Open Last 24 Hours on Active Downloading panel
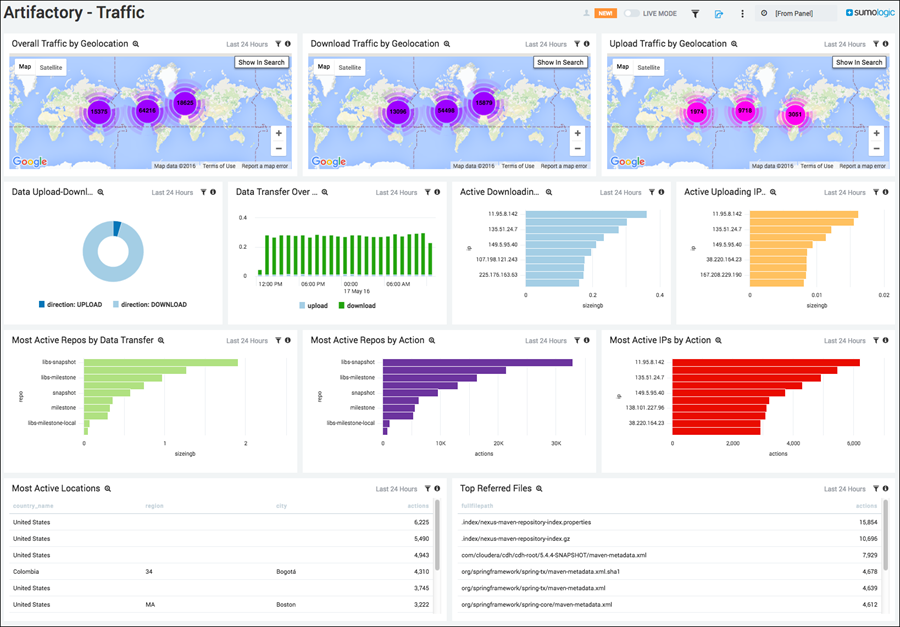This screenshot has height=627, width=900. point(620,192)
